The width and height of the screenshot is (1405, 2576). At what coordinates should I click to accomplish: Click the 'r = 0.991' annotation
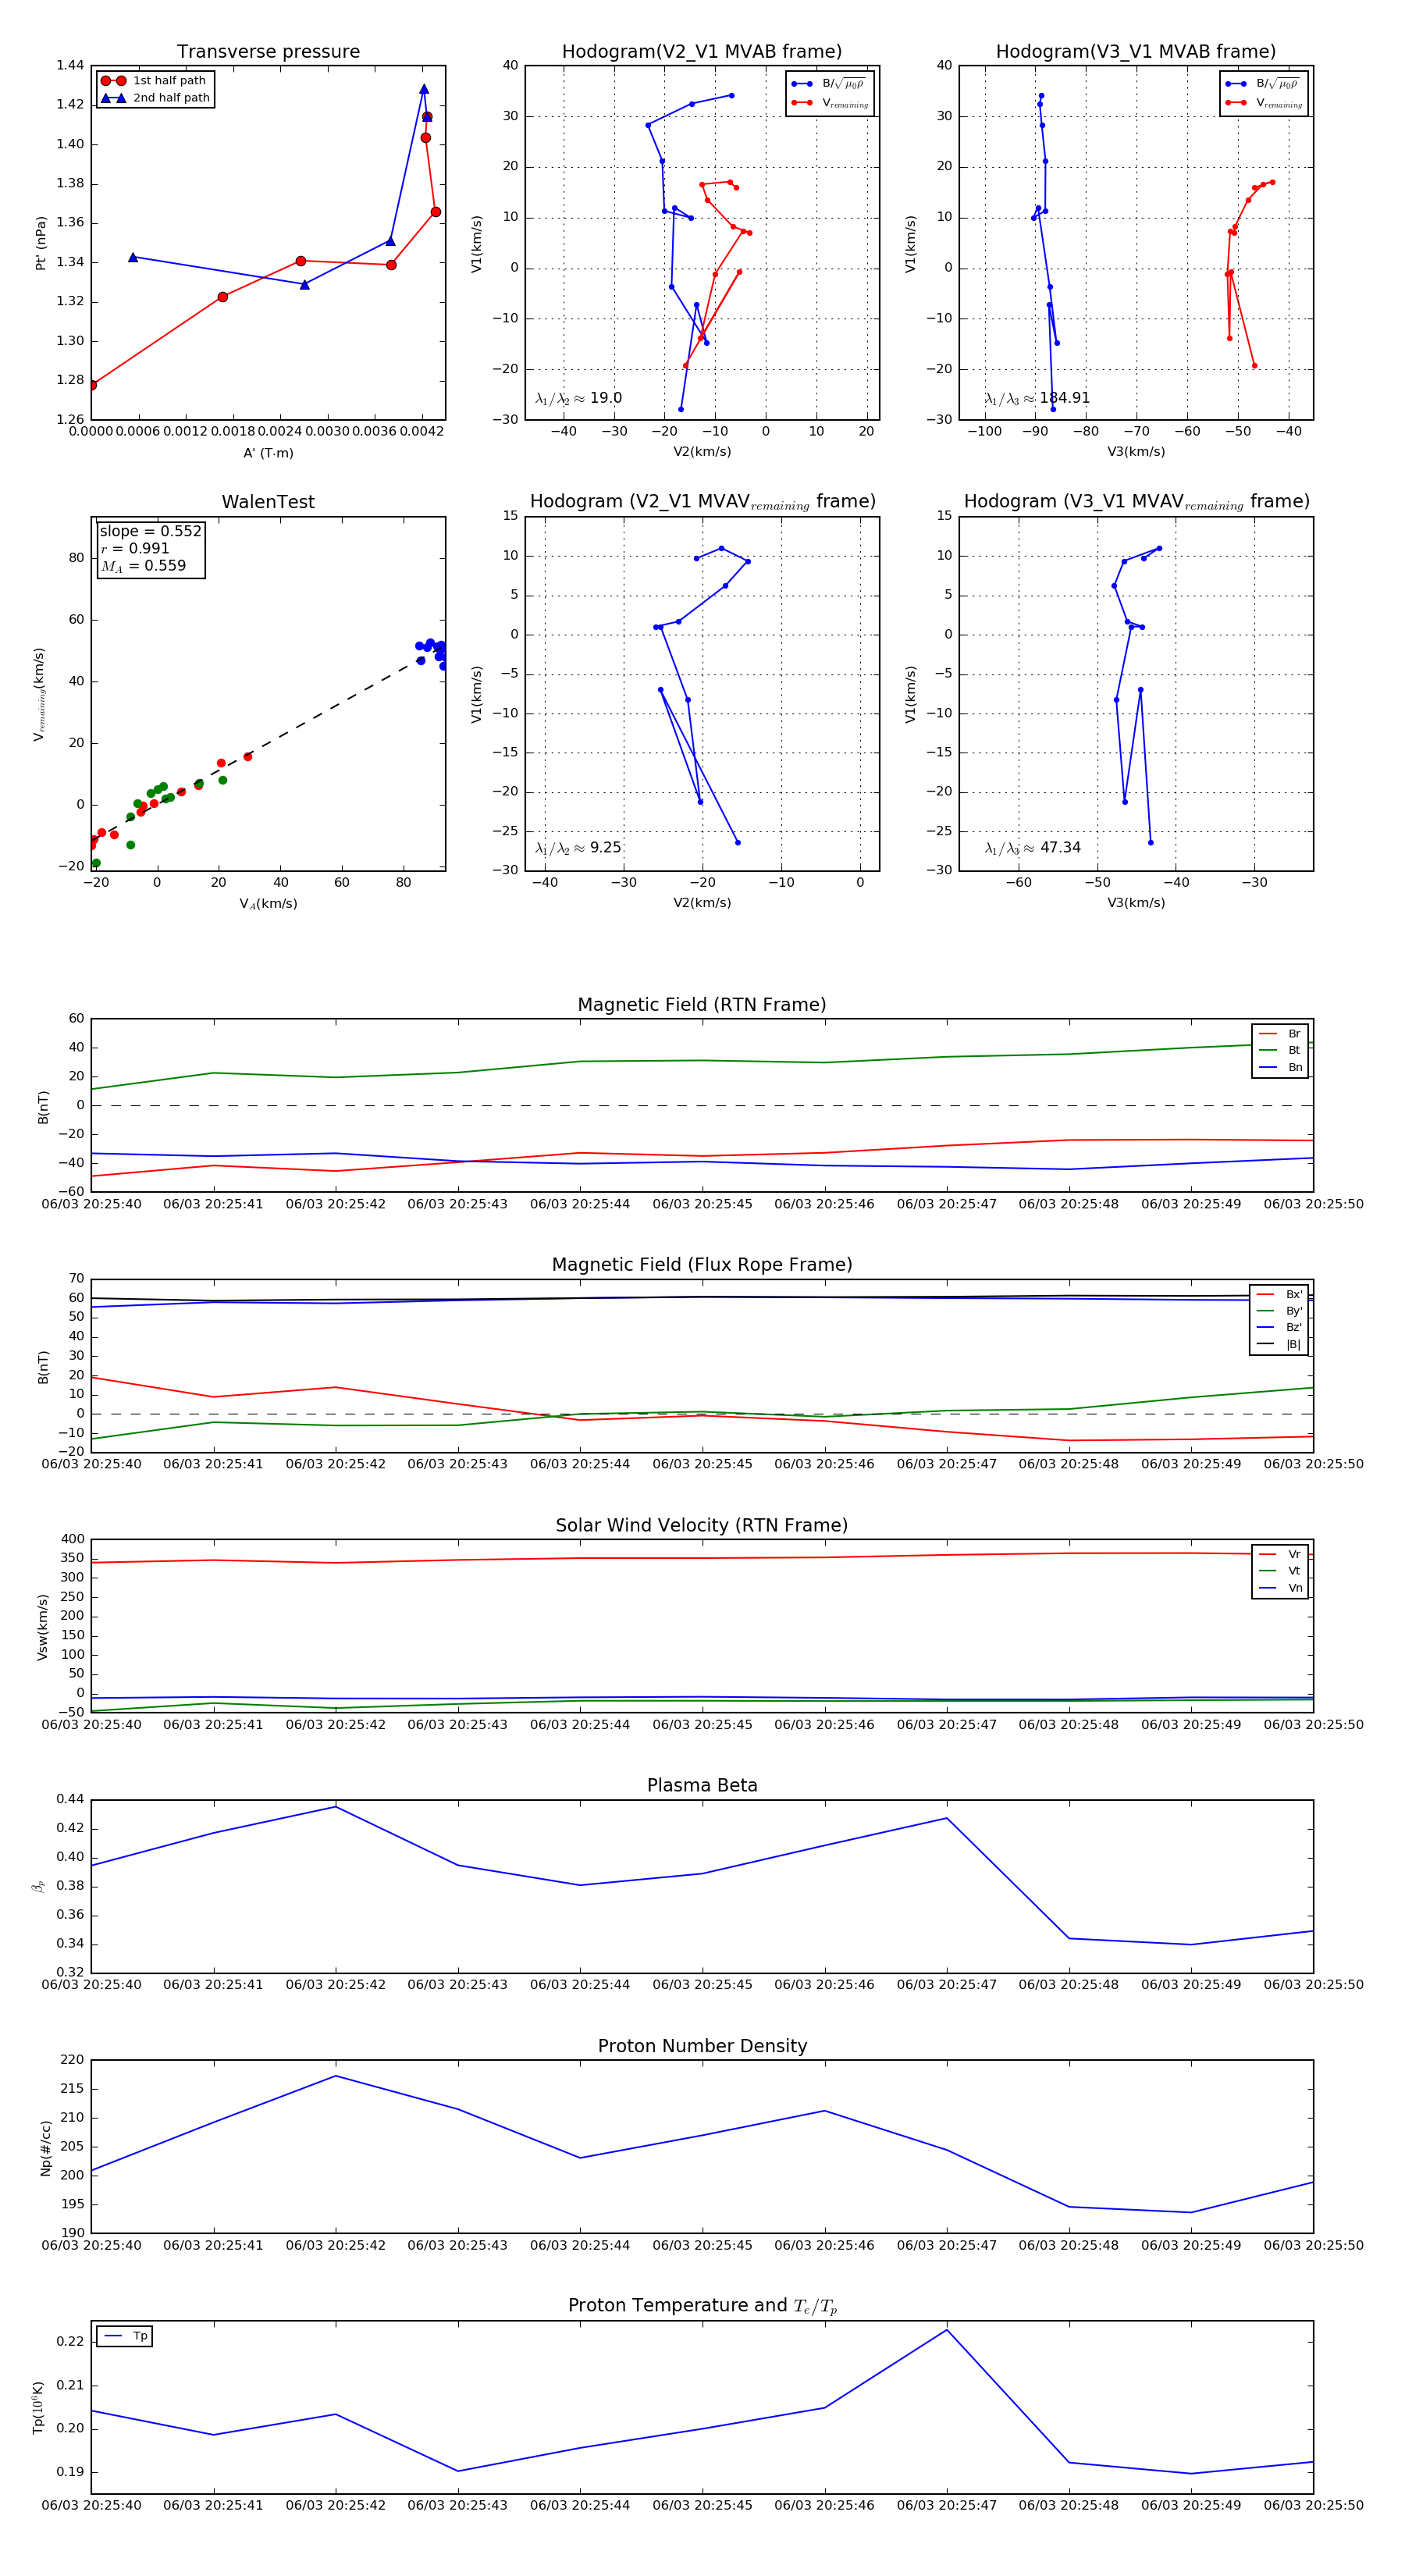point(135,548)
